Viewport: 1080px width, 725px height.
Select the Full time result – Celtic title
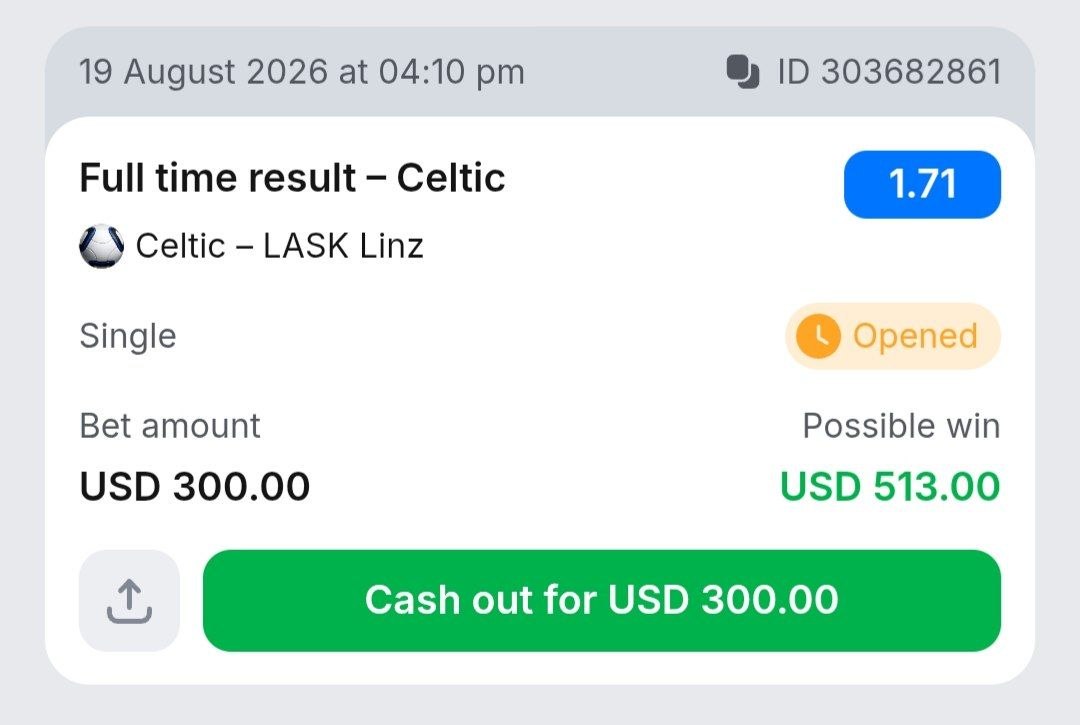(293, 178)
